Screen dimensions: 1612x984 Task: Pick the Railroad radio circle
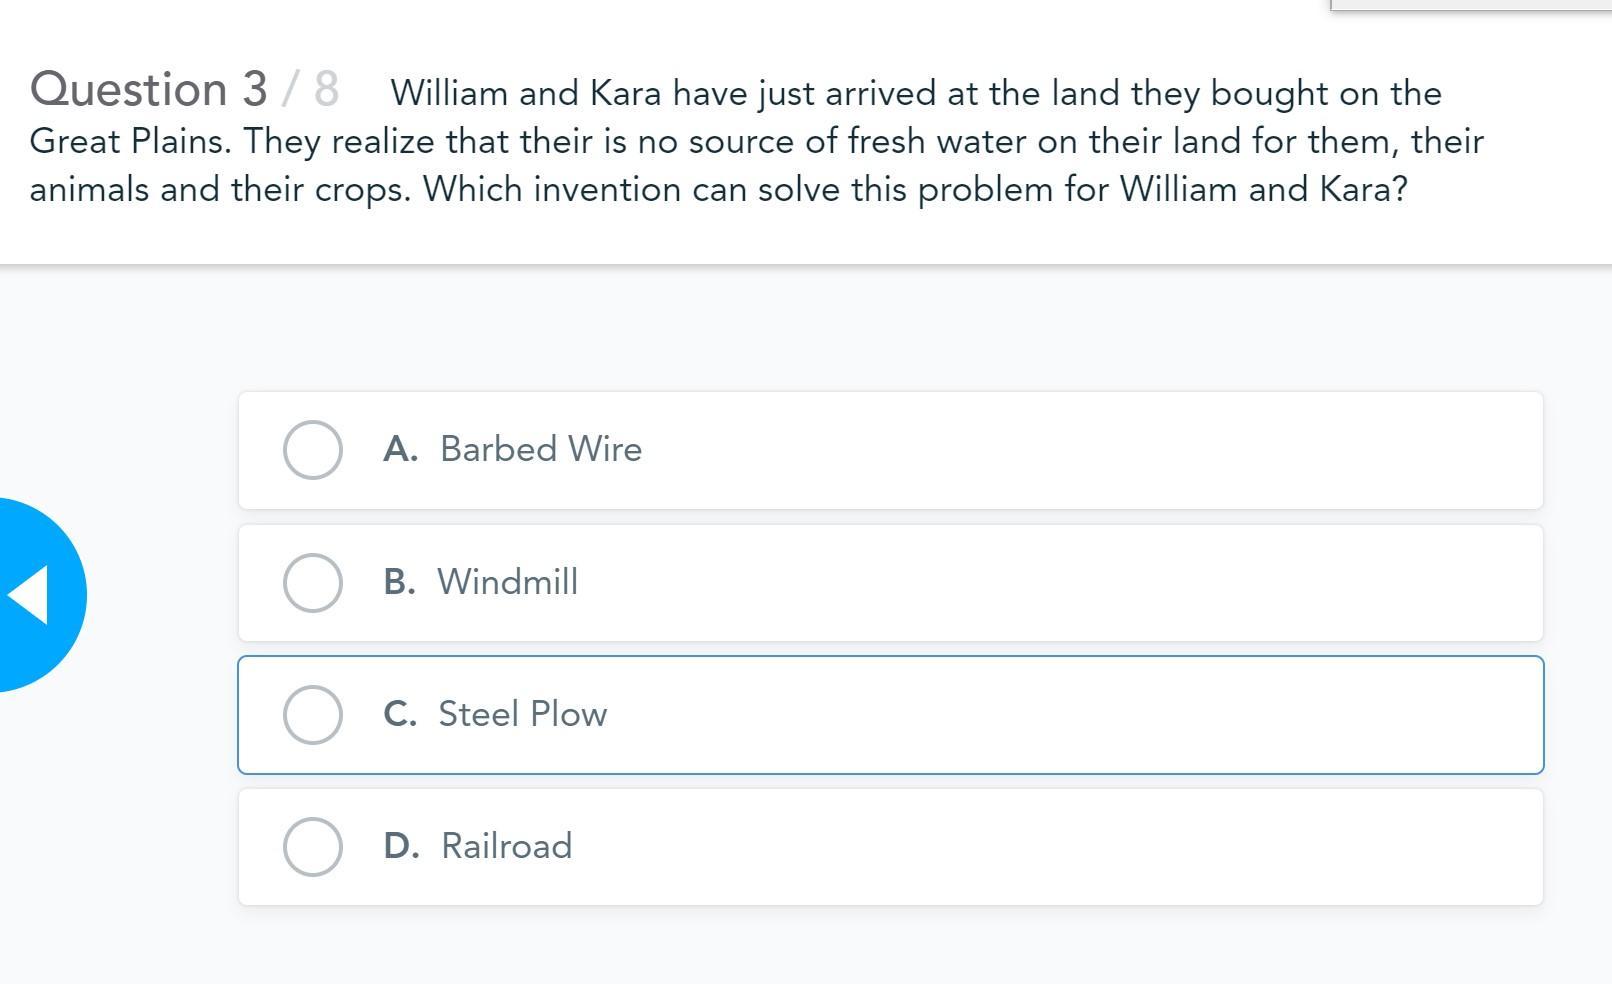pos(312,847)
